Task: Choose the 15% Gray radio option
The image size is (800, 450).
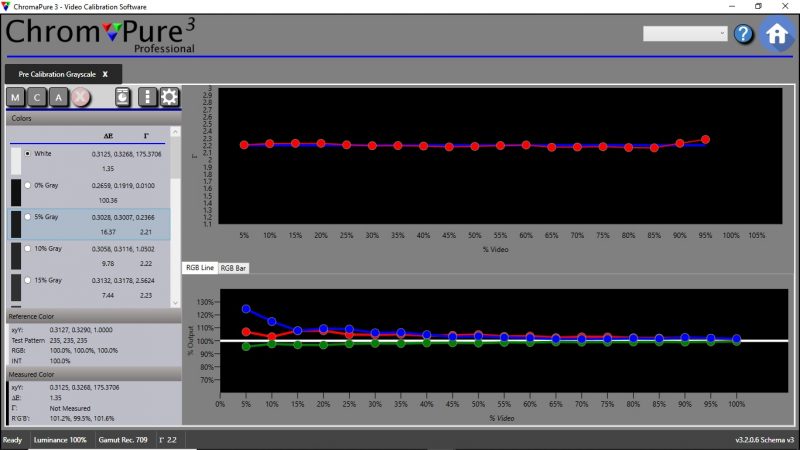Action: (x=27, y=279)
